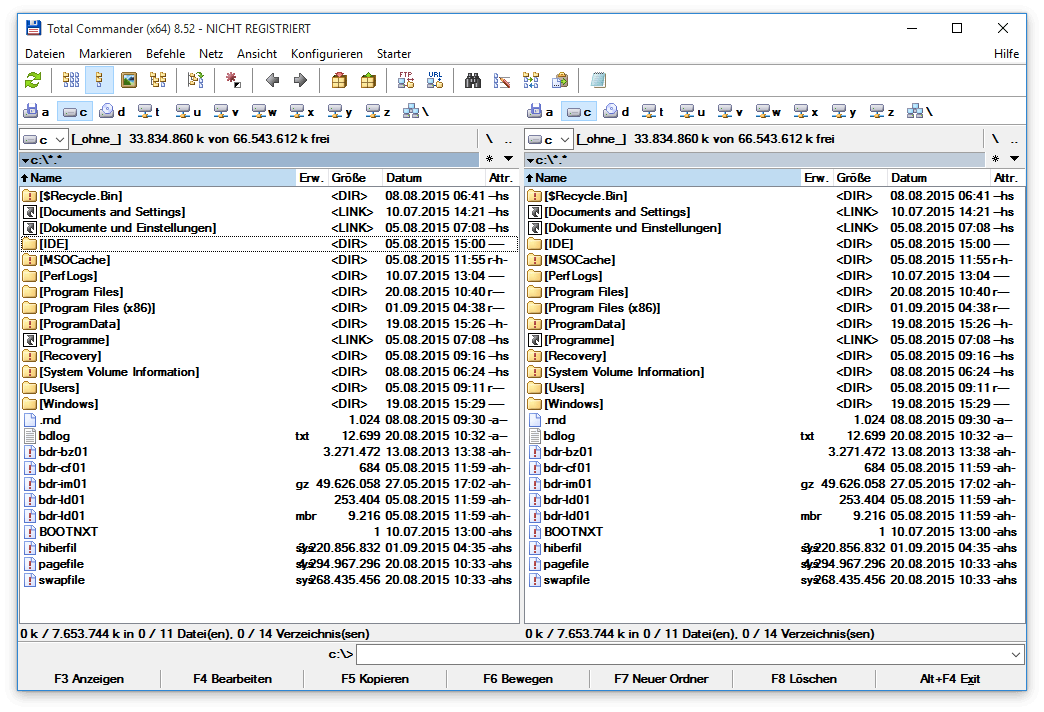Open network neighborhood in left drive bar
Viewport: 1044px width, 712px height.
coord(416,112)
